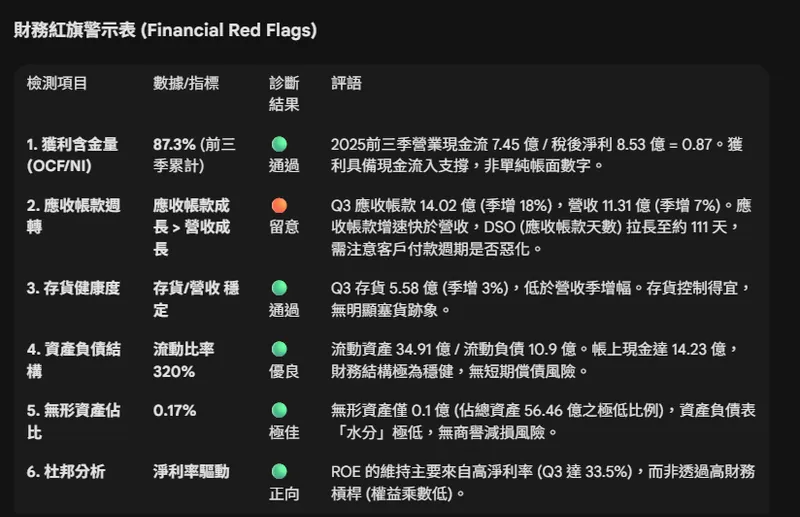Click the green dot in 無形資產佔比 row

[x=279, y=410]
